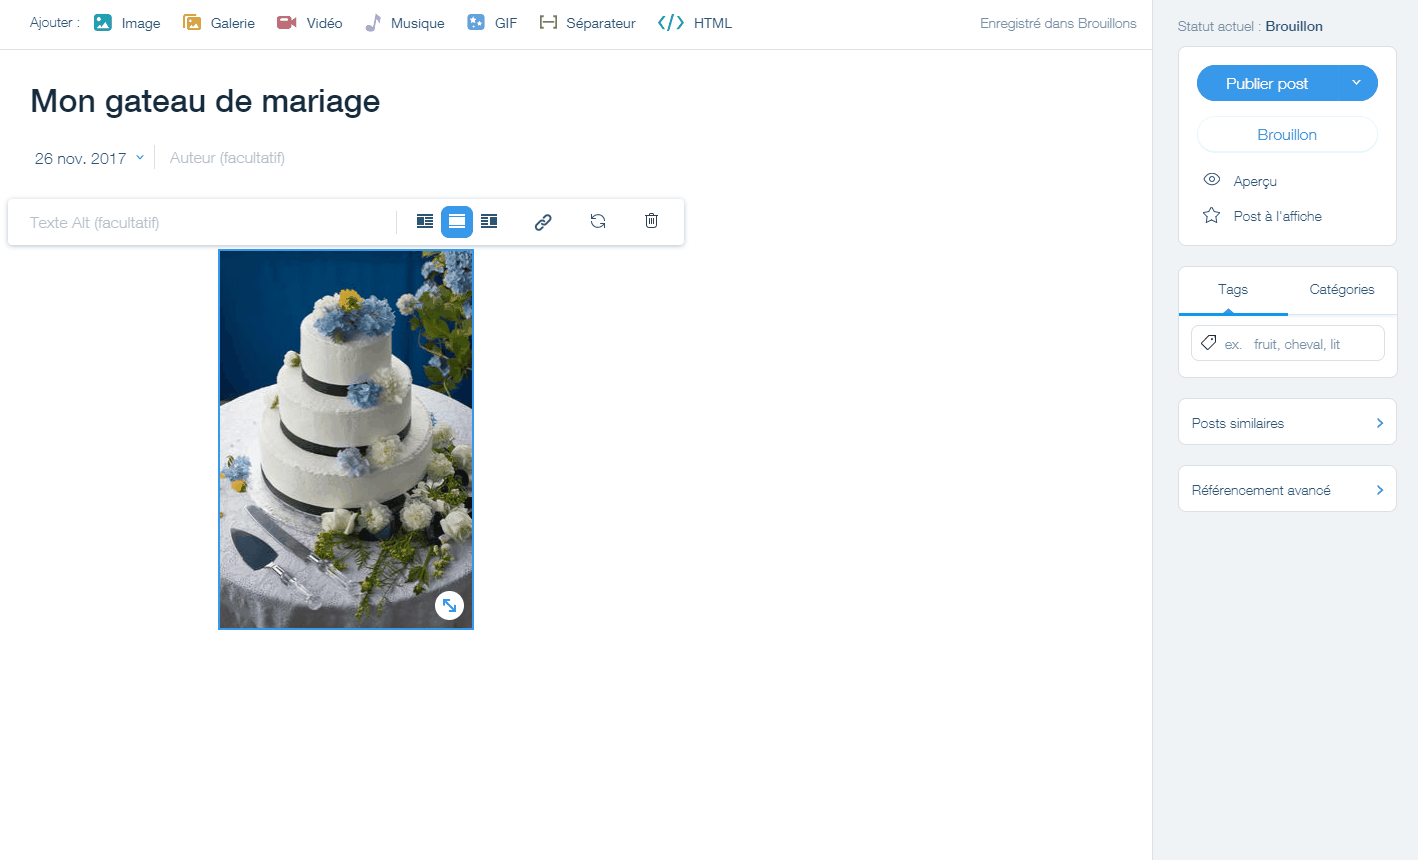1418x860 pixels.
Task: Add an Image to the post
Action: [127, 23]
